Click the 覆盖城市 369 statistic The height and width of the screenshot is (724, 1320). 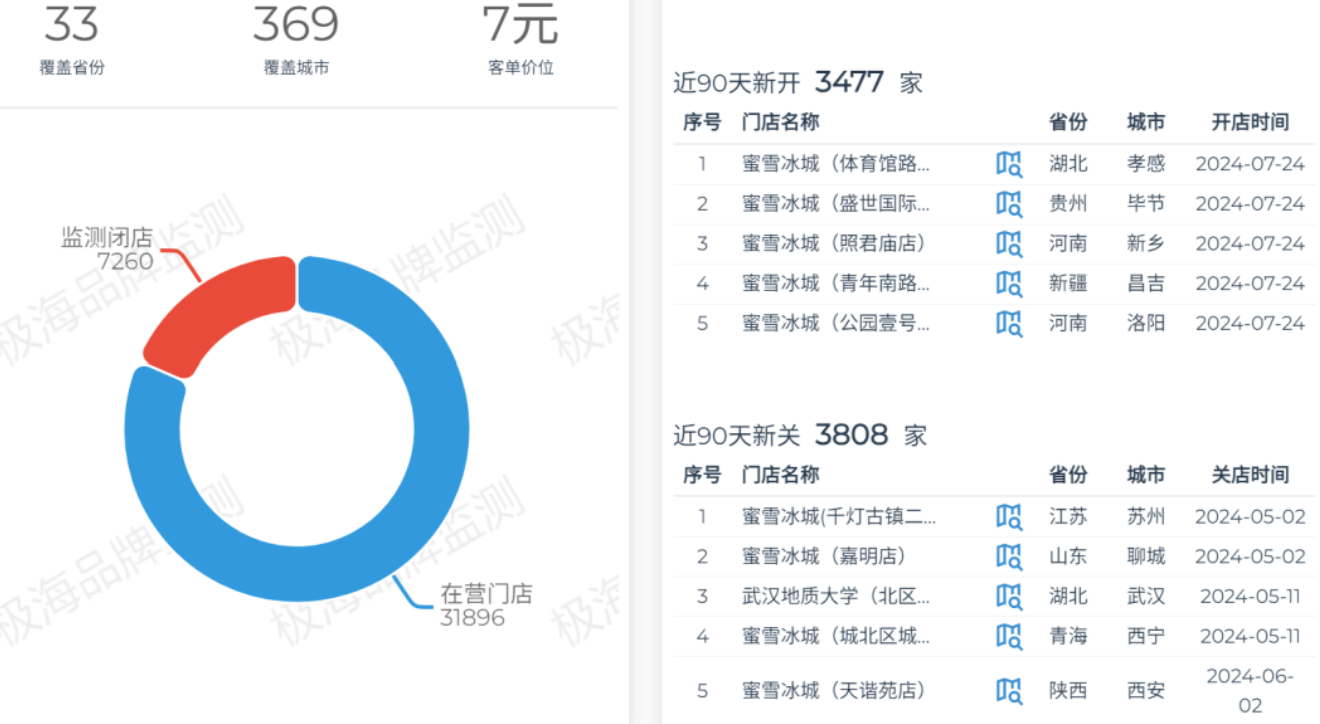point(296,40)
